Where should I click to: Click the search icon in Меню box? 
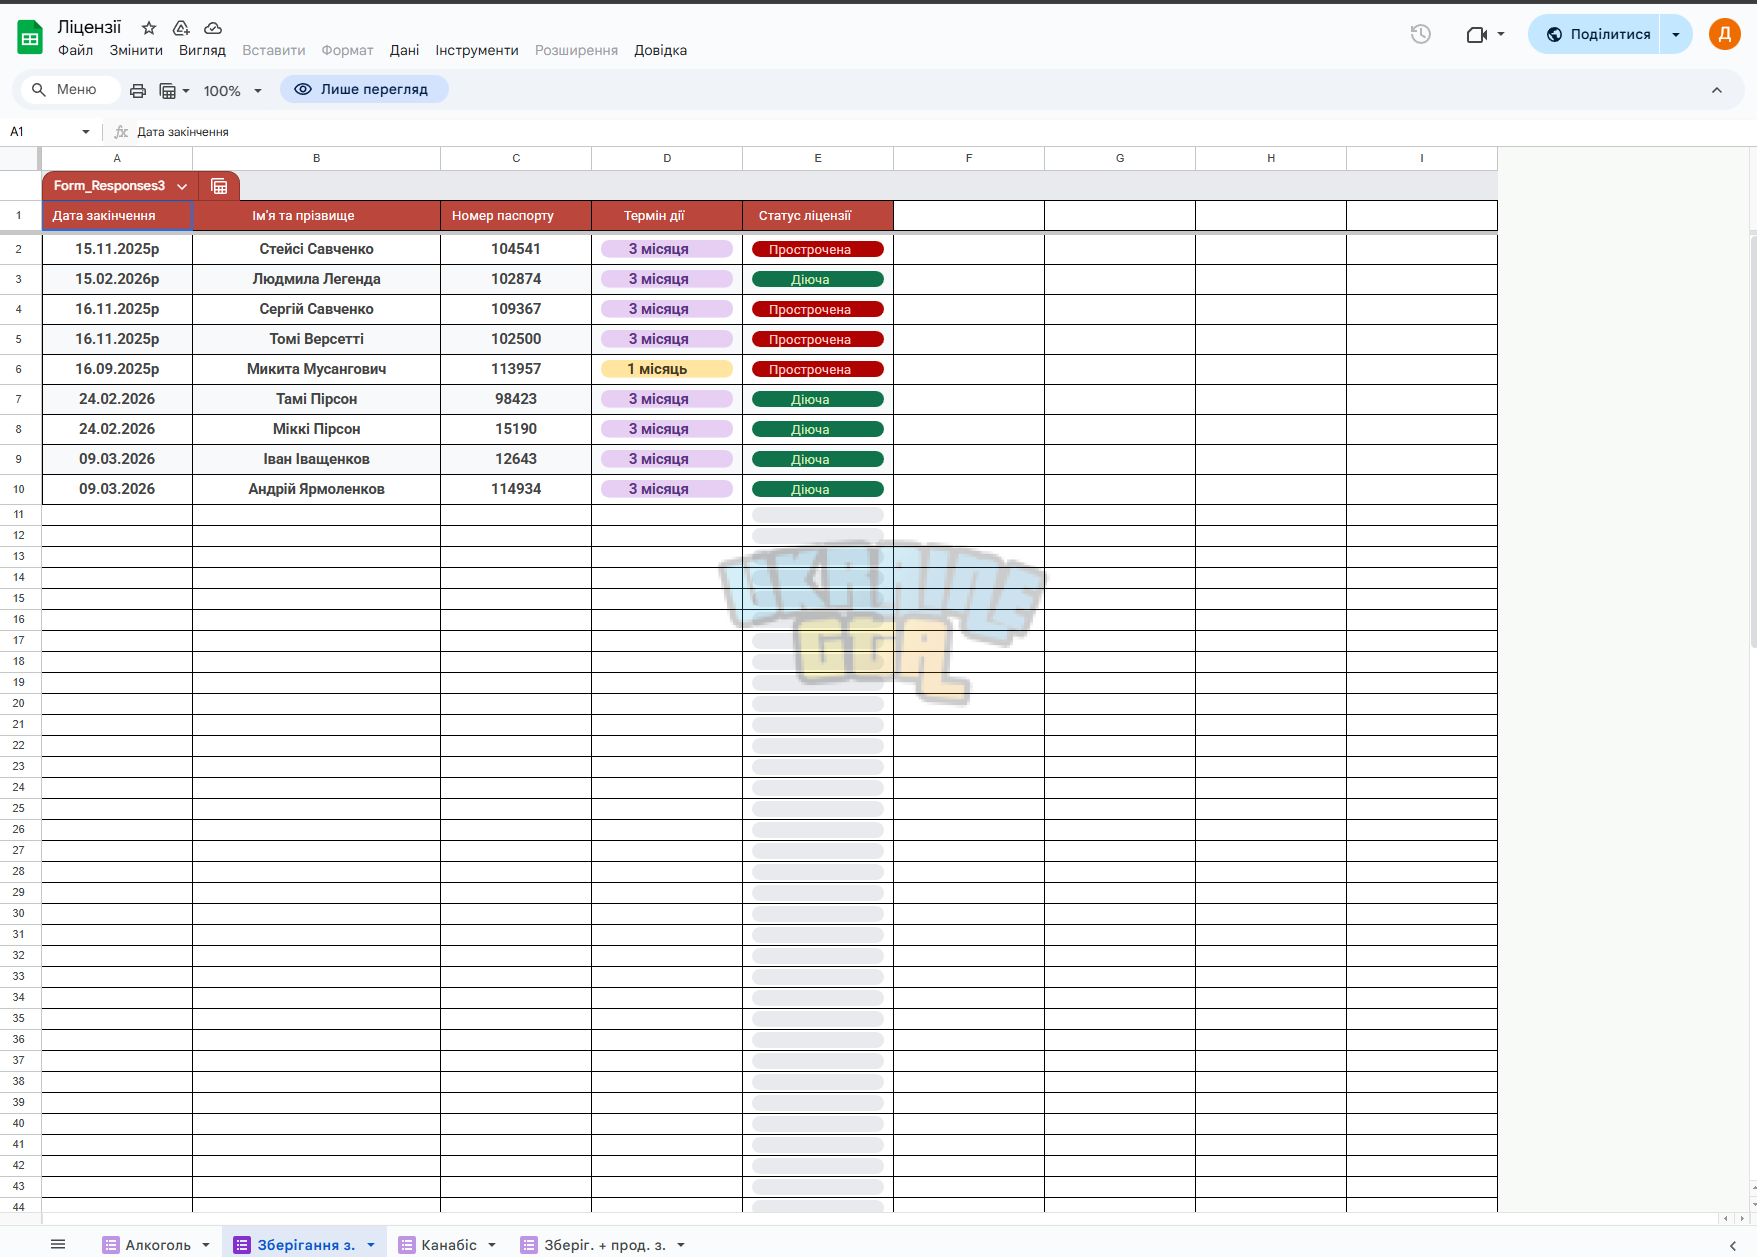[39, 90]
